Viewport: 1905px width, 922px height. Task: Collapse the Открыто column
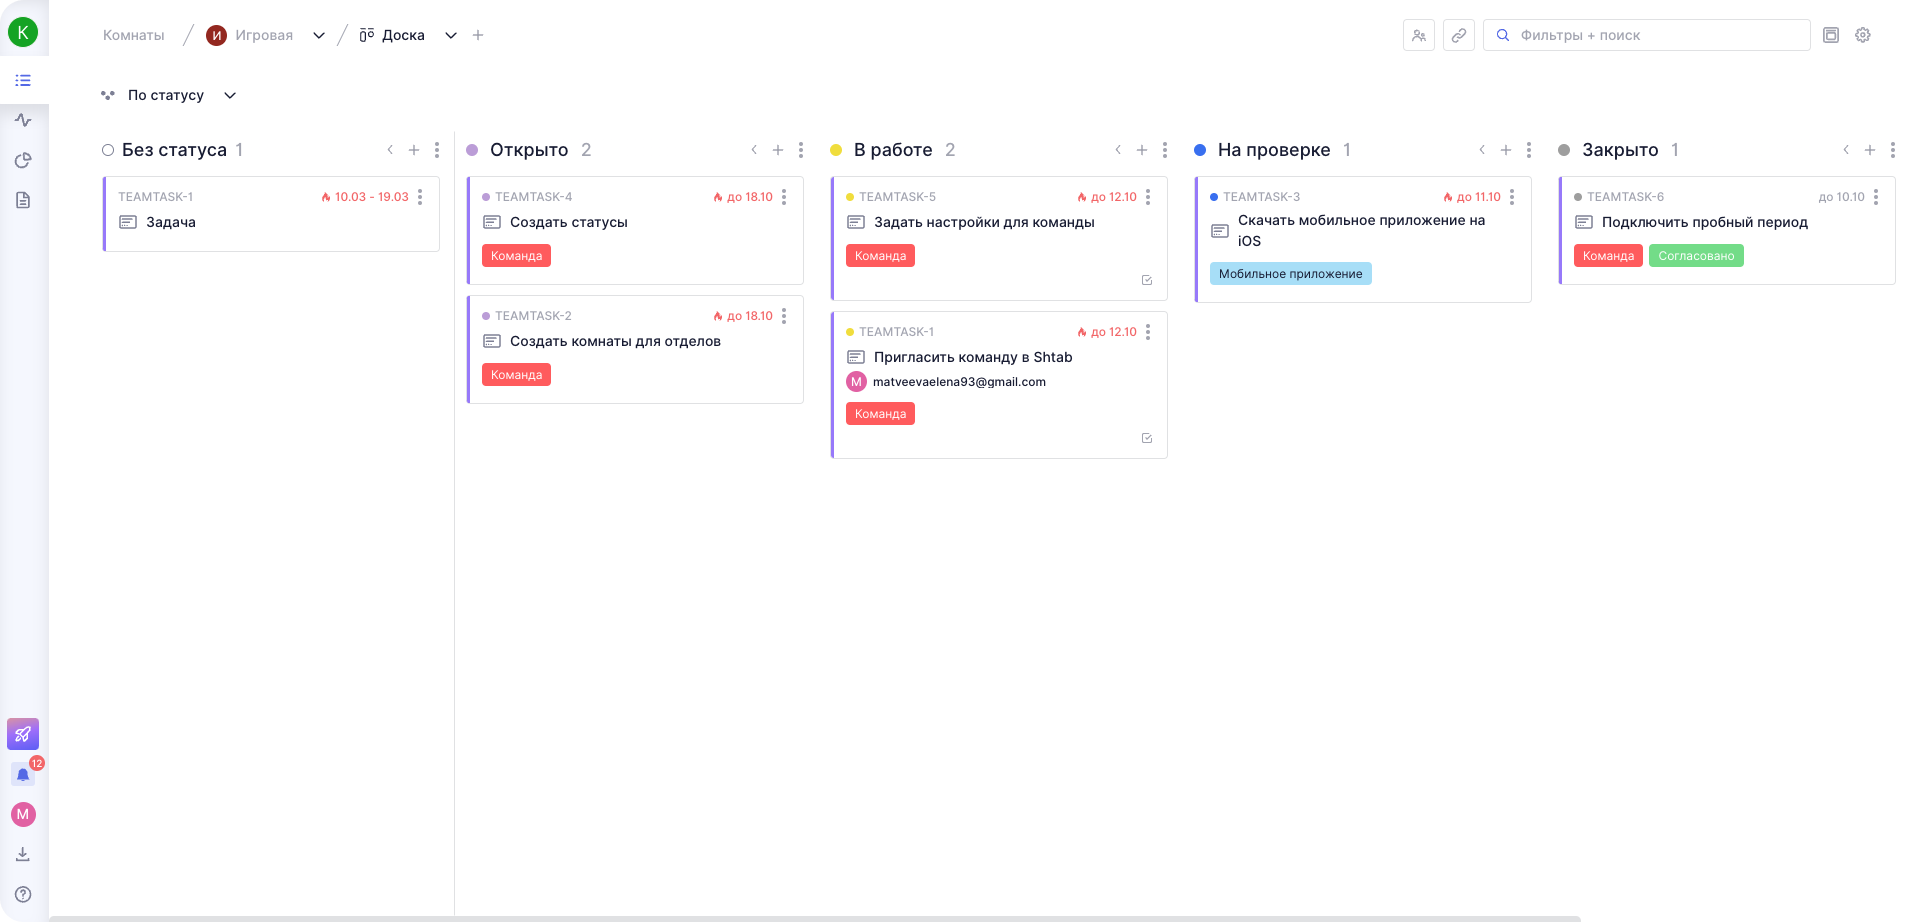point(754,149)
